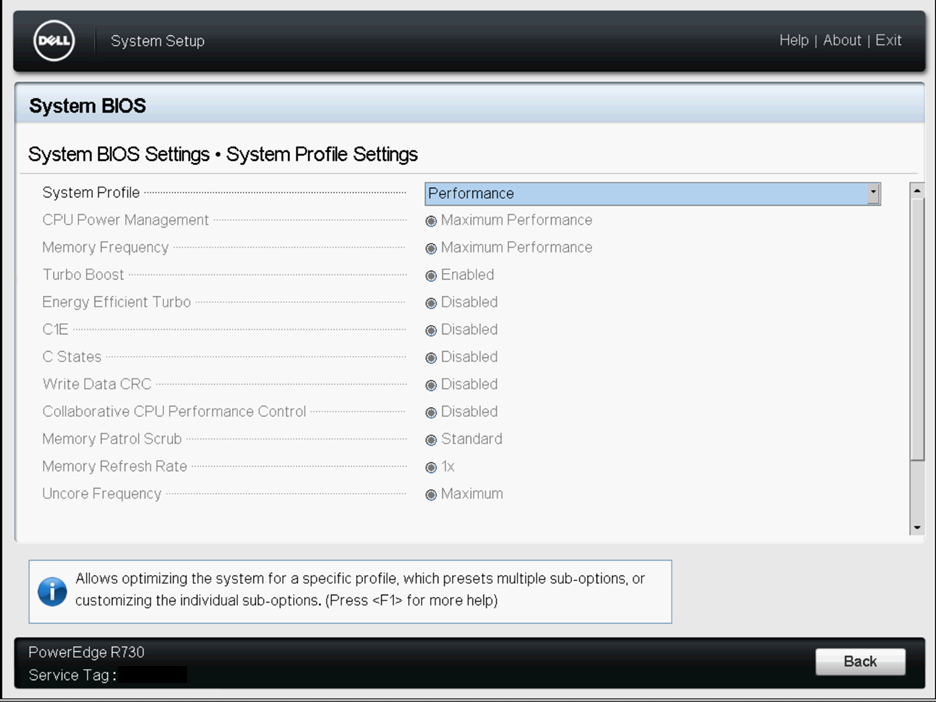
Task: Select the C1E Disabled radio button
Action: click(x=431, y=330)
